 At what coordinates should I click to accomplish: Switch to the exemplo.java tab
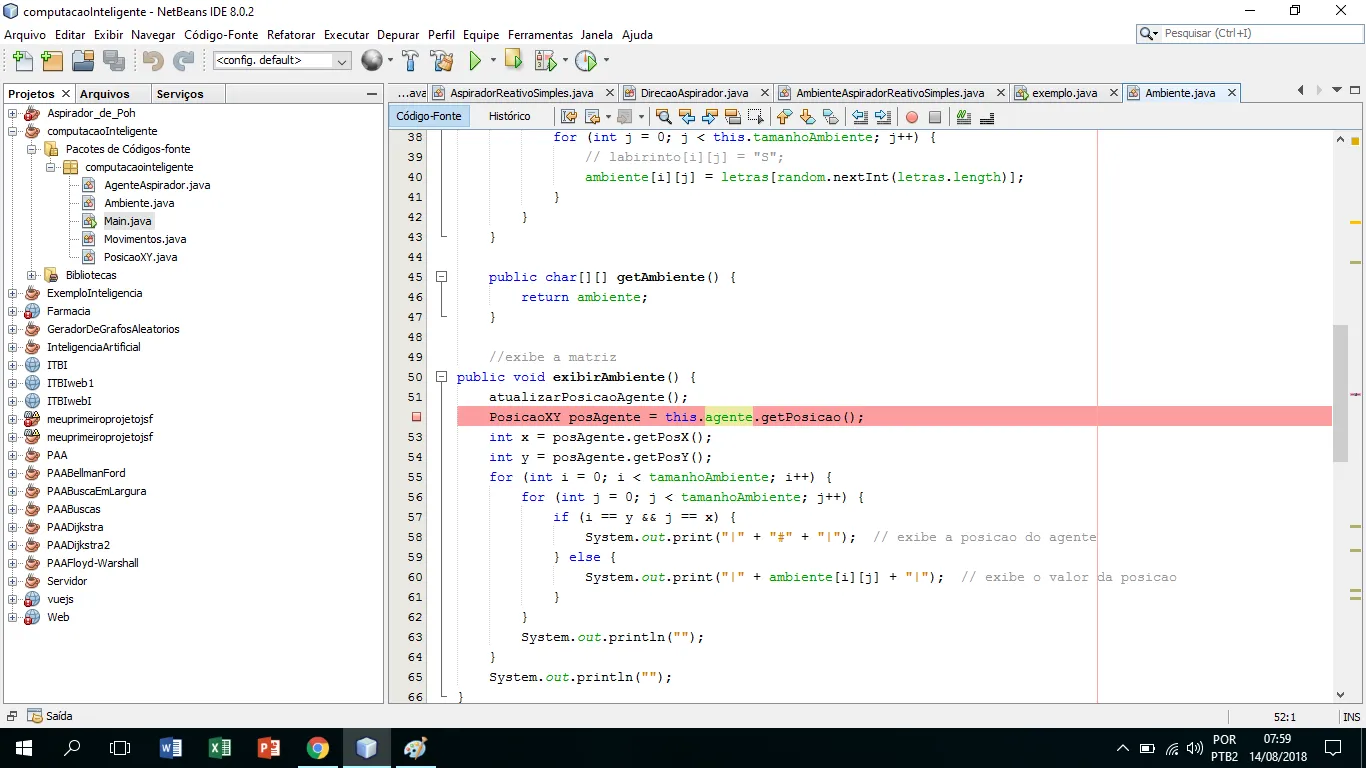pos(1063,93)
